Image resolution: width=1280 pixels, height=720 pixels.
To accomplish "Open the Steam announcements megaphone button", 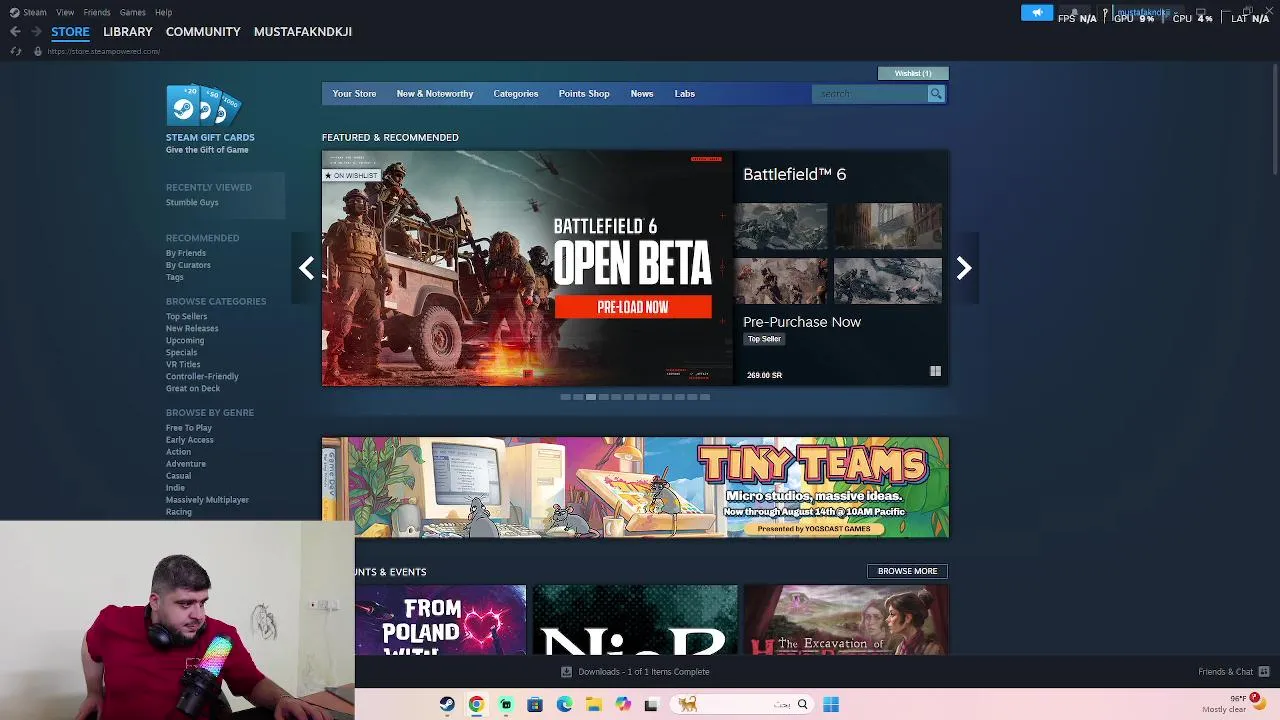I will 1037,13.
